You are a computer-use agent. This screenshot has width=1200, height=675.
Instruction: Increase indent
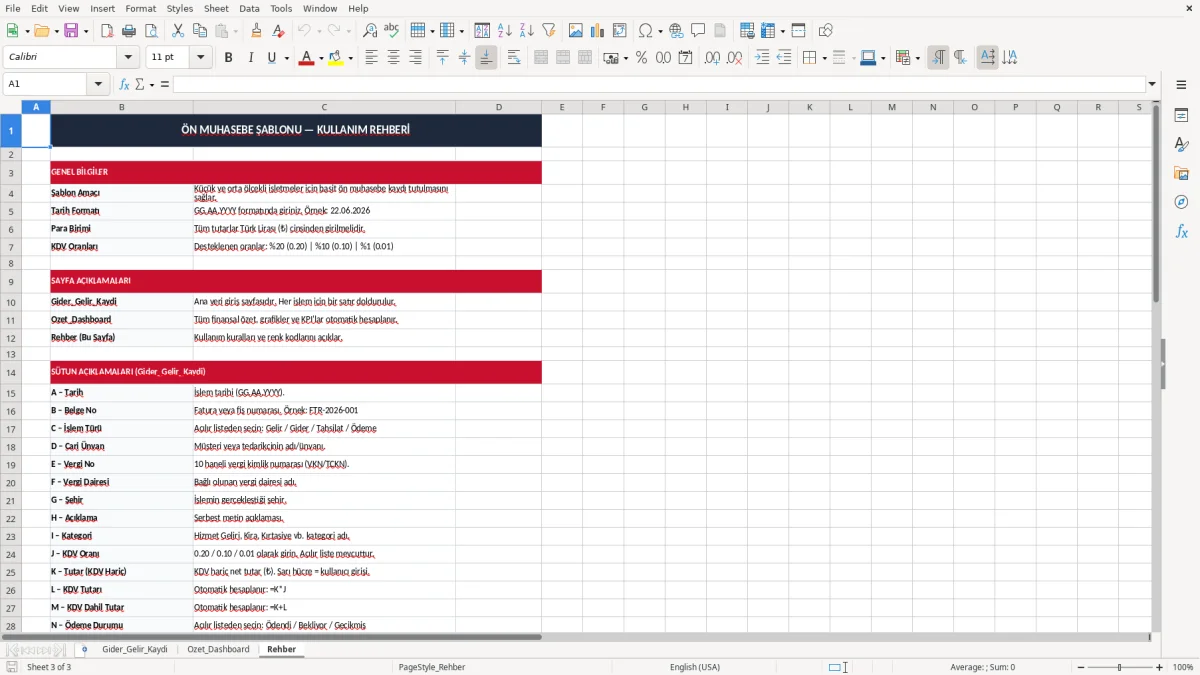tap(762, 58)
